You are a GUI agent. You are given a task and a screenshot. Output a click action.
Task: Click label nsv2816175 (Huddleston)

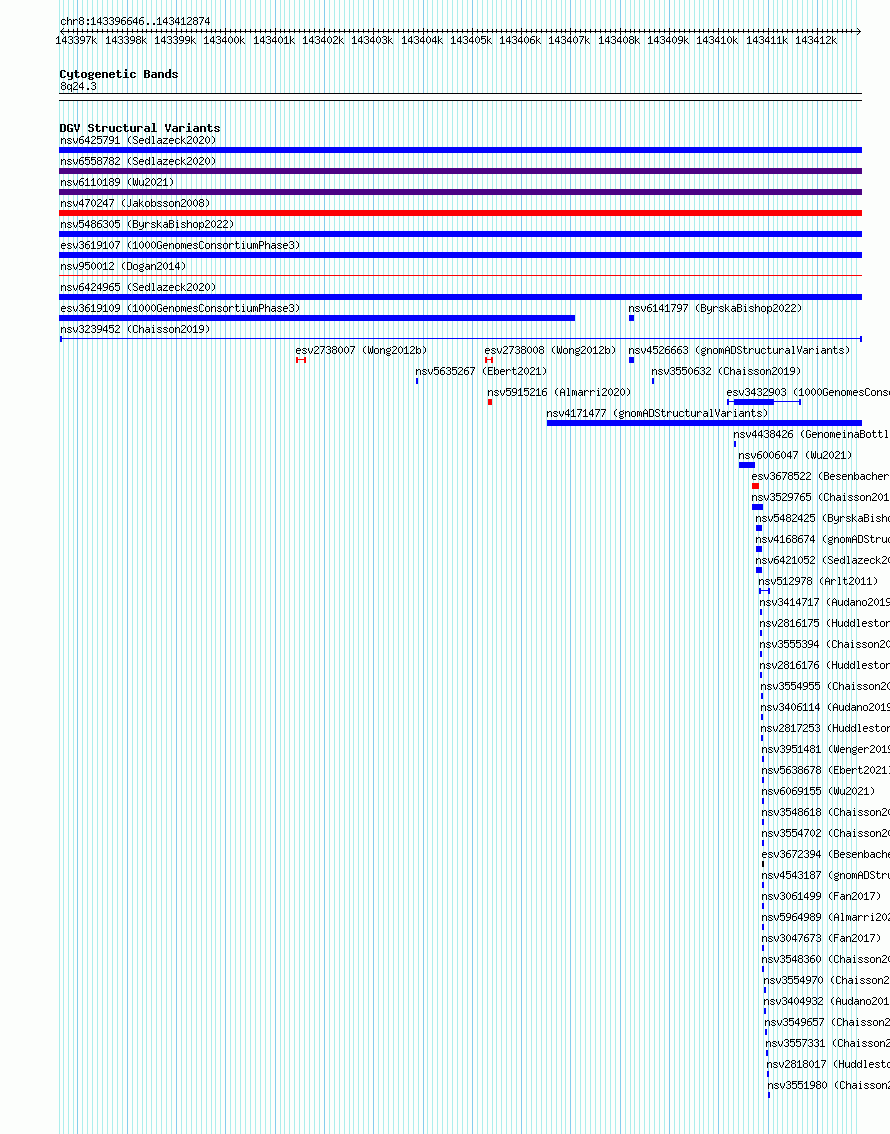[x=824, y=623]
